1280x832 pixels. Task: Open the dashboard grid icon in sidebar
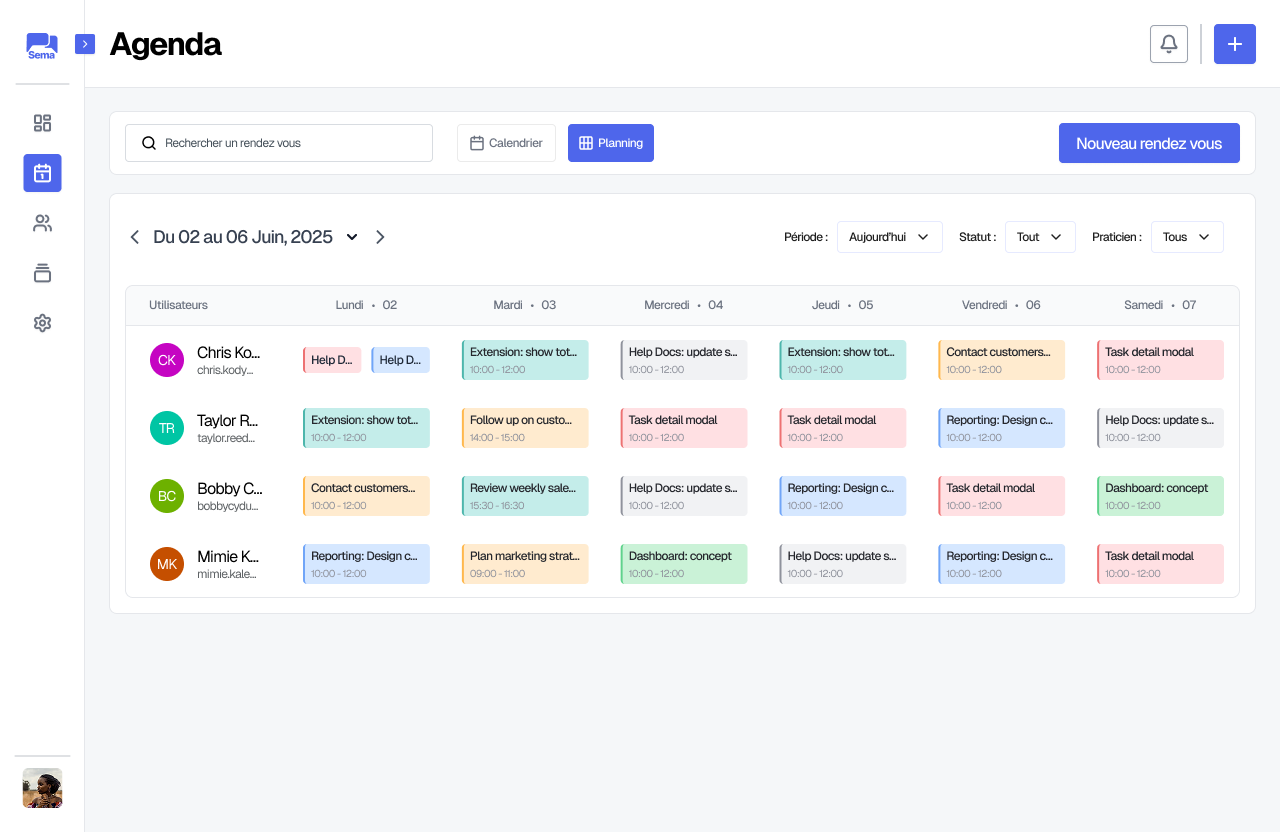coord(42,123)
